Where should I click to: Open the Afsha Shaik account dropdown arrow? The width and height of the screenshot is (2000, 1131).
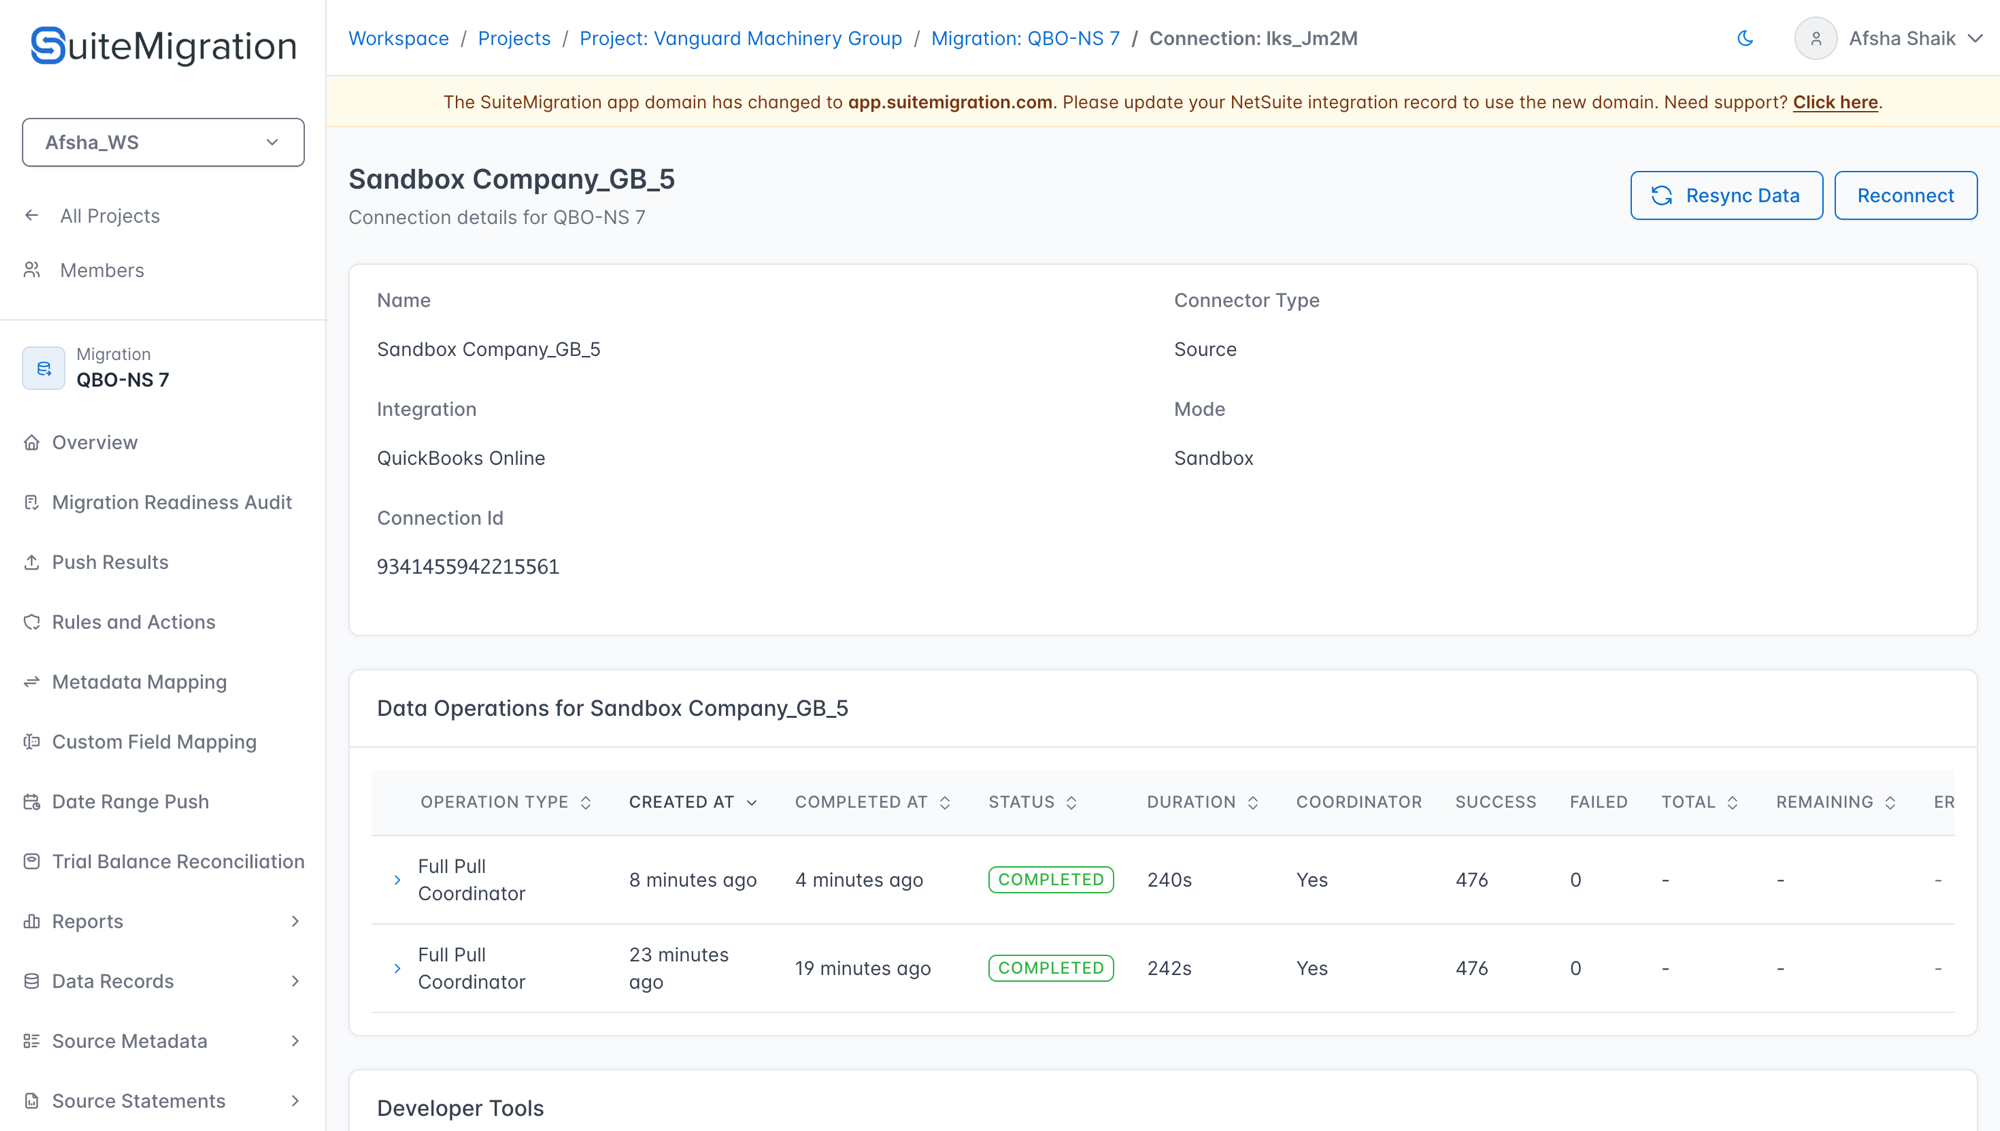point(1975,38)
